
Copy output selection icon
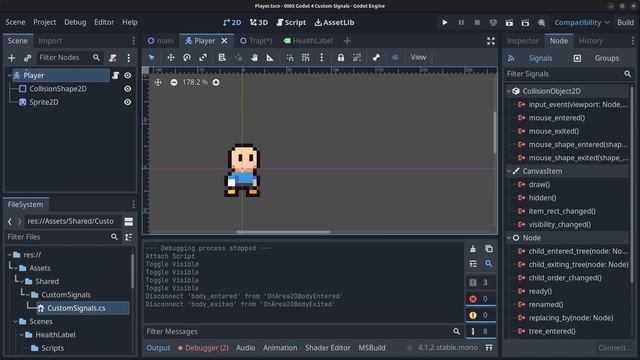click(x=489, y=249)
